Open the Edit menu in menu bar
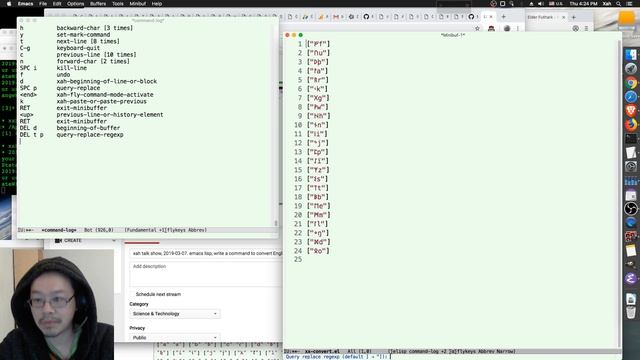The height and width of the screenshot is (360, 640). click(57, 4)
